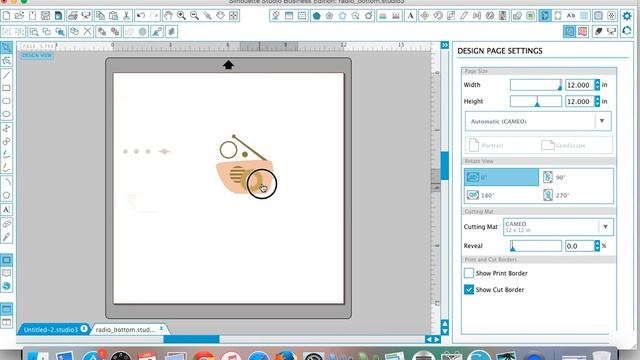Viewport: 640px width, 360px height.
Task: Open Finder from the Dock
Action: (x=38, y=356)
